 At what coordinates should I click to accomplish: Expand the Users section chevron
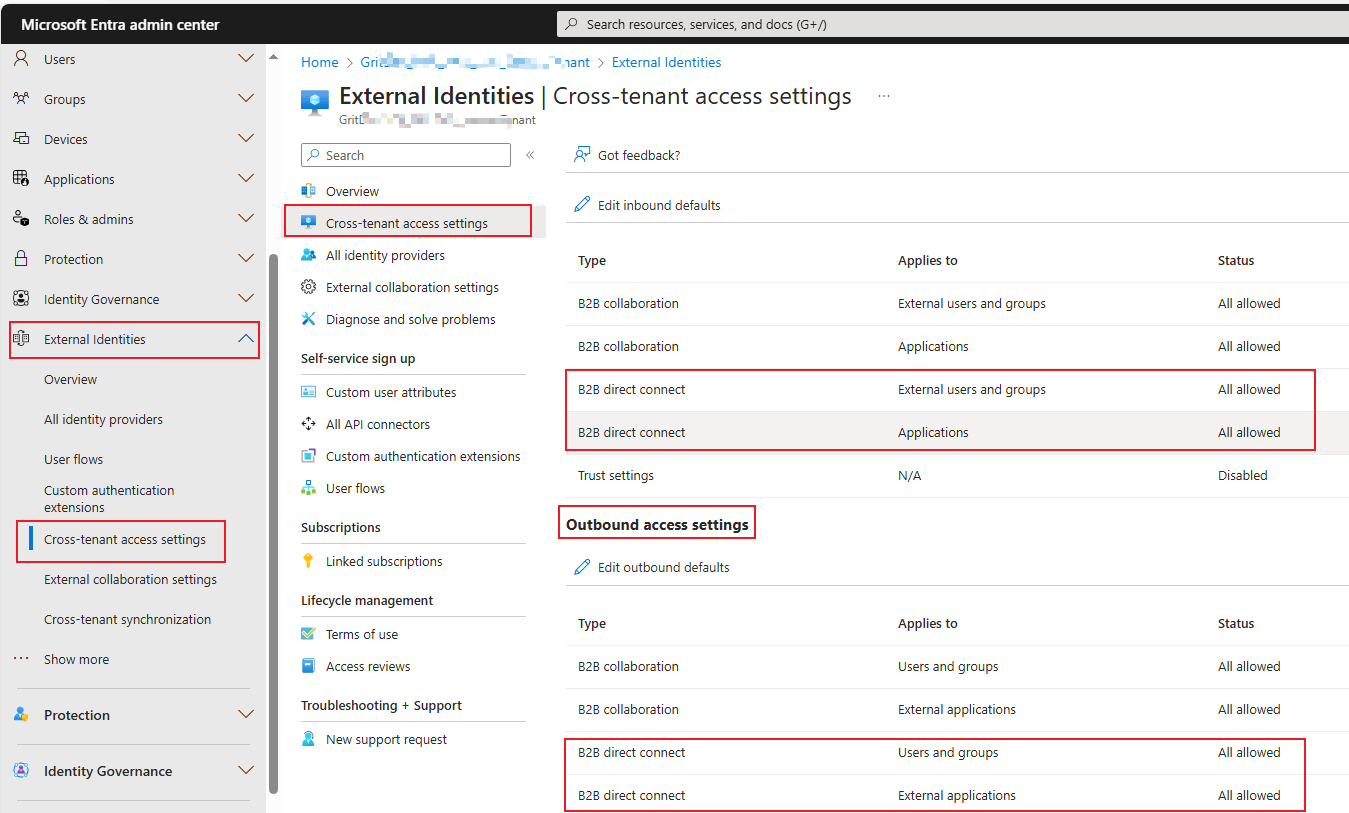click(246, 59)
